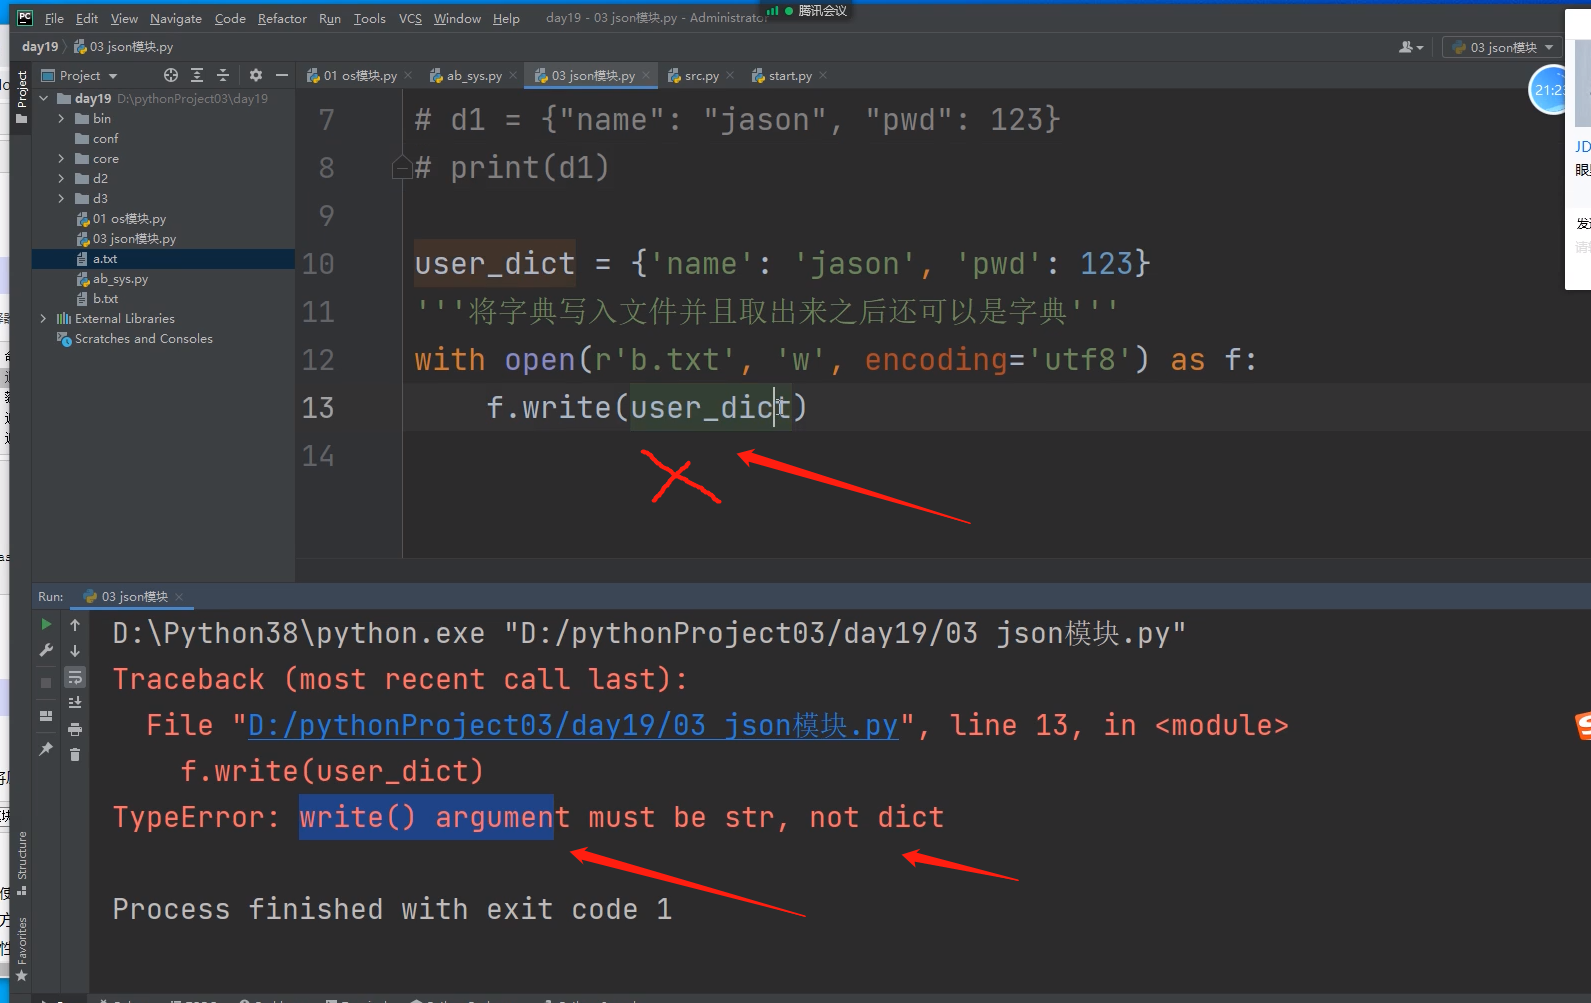Open the Favorites tool window
The image size is (1591, 1003).
pyautogui.click(x=21, y=948)
